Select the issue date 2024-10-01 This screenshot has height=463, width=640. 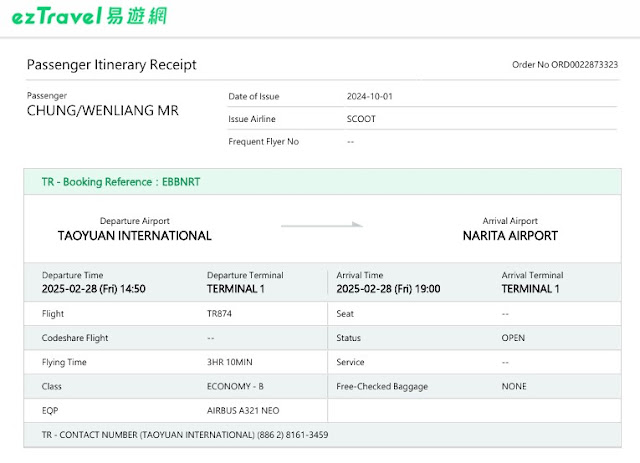[369, 96]
